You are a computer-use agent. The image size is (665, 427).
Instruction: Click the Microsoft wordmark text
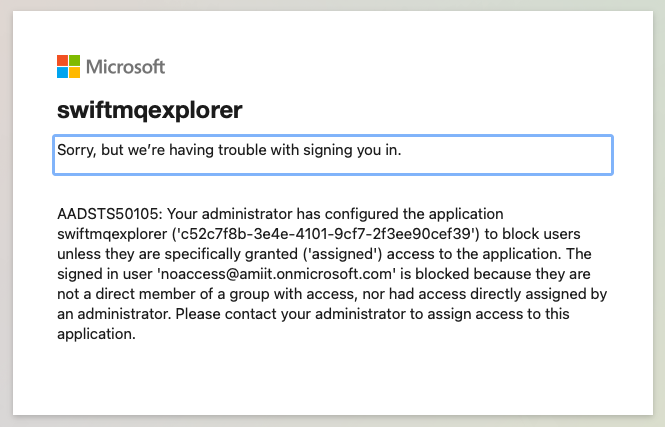125,67
